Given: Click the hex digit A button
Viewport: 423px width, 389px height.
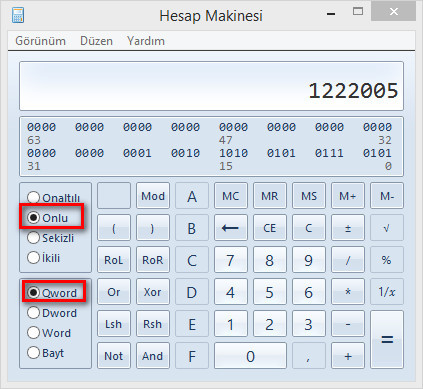Looking at the screenshot, I should click(x=192, y=196).
